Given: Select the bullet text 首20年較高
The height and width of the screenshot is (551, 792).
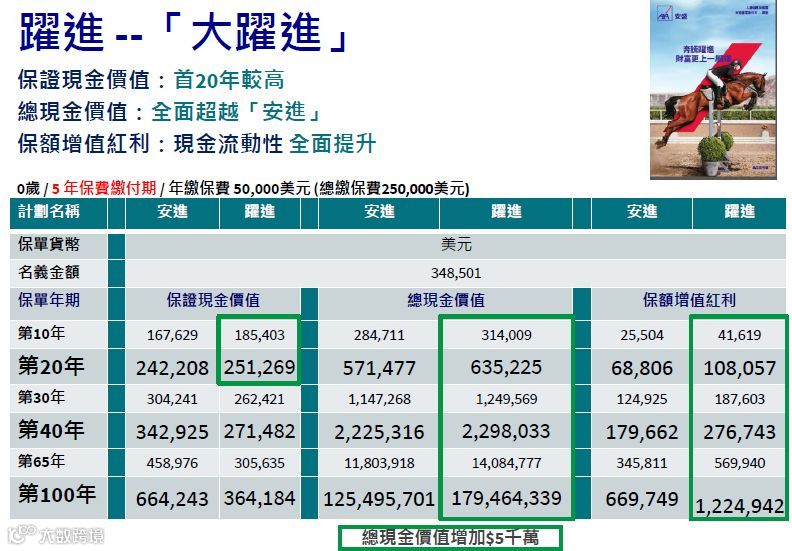Looking at the screenshot, I should click(229, 80).
